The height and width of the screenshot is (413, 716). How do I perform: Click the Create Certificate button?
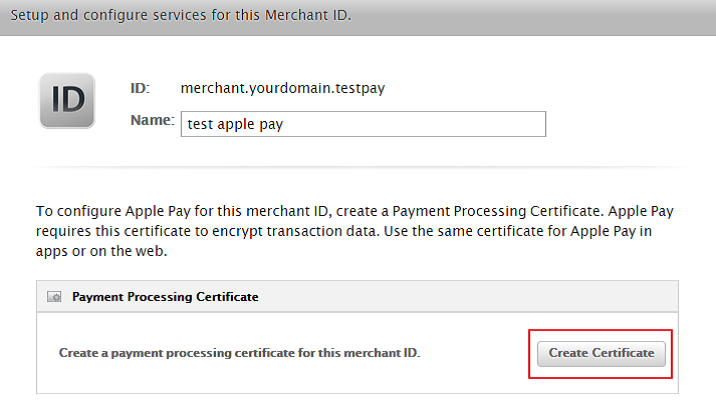click(601, 354)
